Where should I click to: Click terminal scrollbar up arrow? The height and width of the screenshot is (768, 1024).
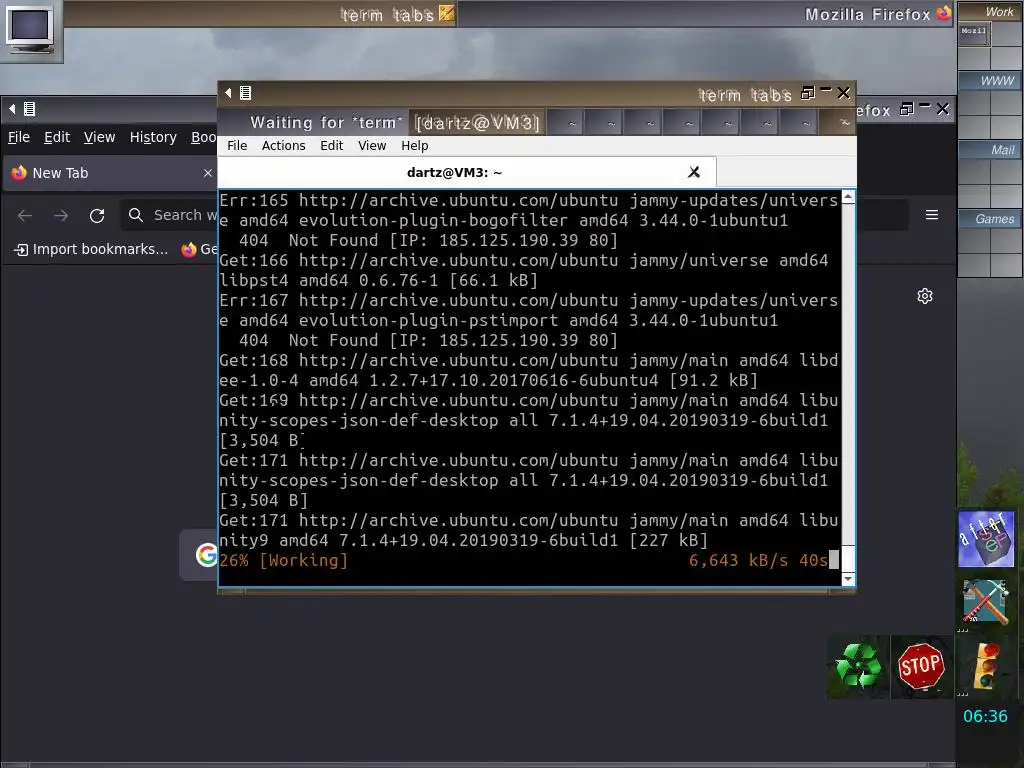tap(848, 197)
